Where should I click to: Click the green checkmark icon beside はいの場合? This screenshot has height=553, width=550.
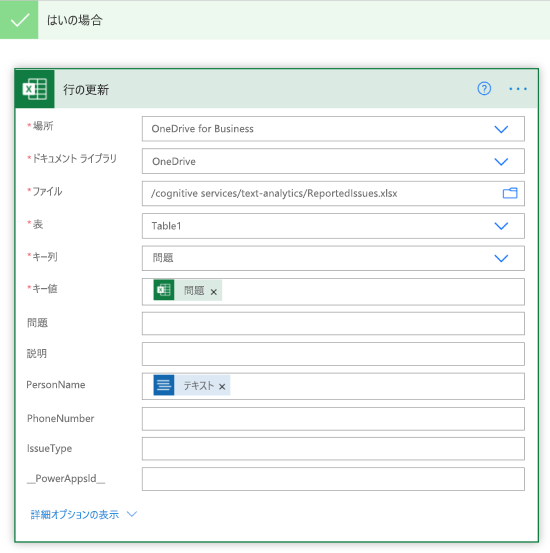[19, 20]
